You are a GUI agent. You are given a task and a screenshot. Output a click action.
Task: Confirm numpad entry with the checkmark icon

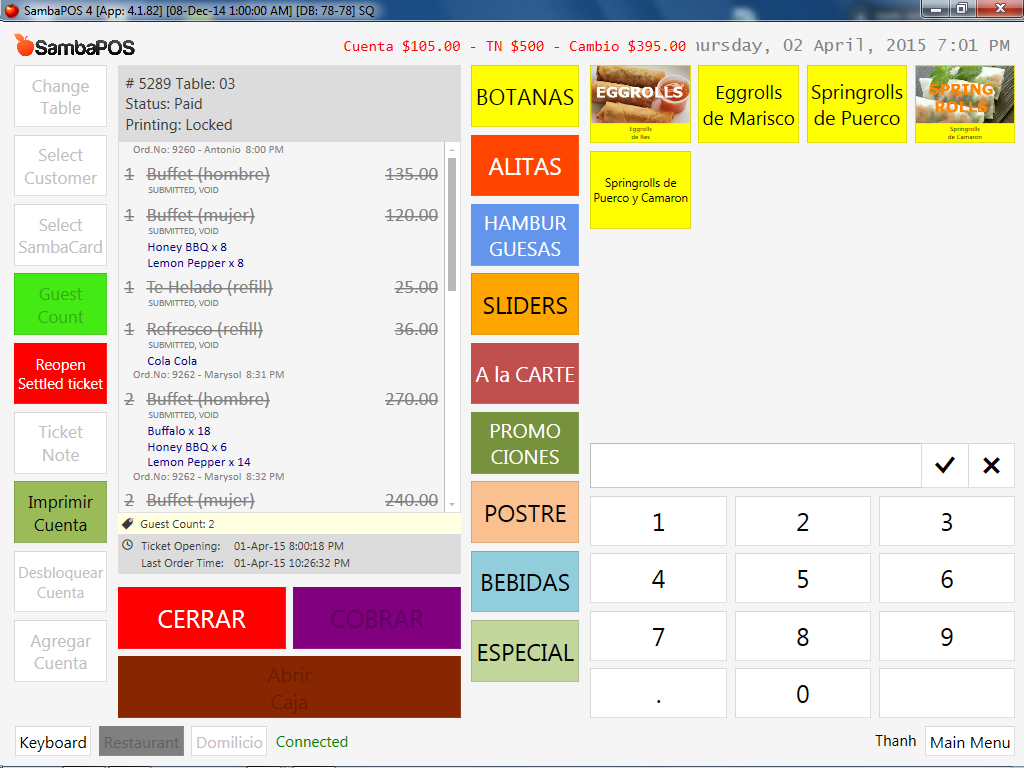pyautogui.click(x=944, y=465)
